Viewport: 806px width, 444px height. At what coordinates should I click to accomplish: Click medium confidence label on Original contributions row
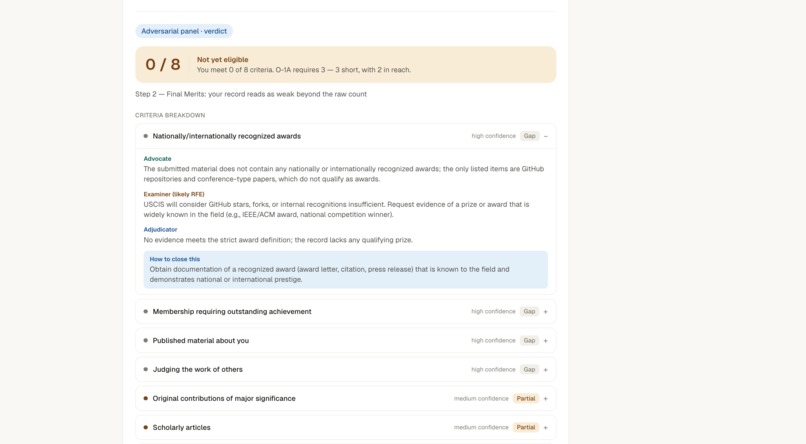click(x=481, y=399)
